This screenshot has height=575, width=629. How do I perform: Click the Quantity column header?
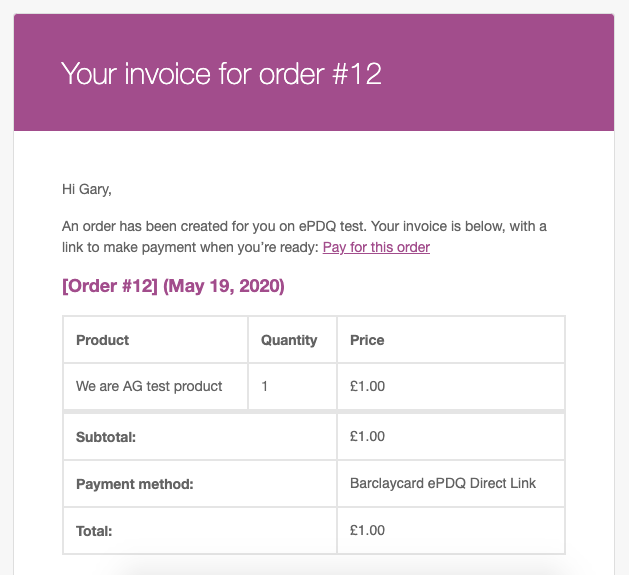289,340
